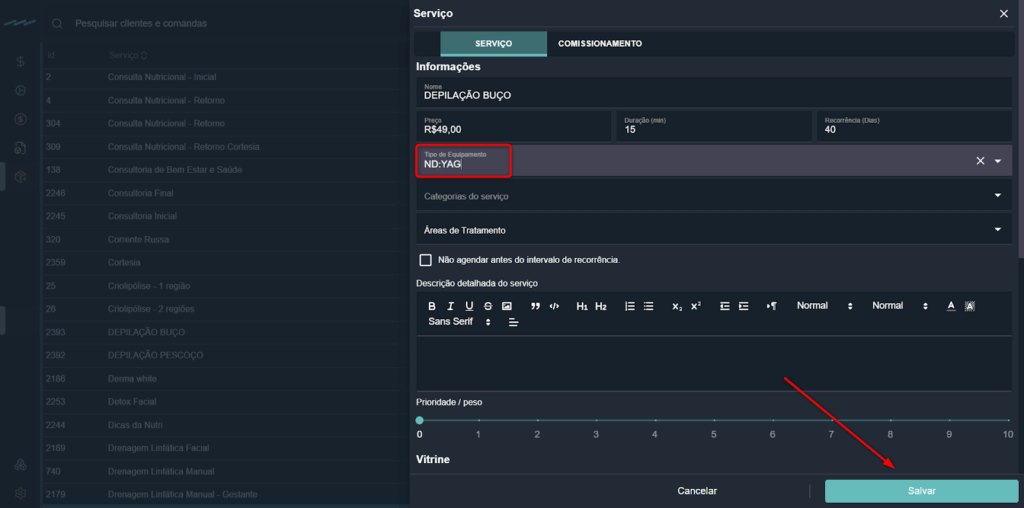The height and width of the screenshot is (508, 1024).
Task: Apply italic formatting in editor
Action: click(451, 306)
